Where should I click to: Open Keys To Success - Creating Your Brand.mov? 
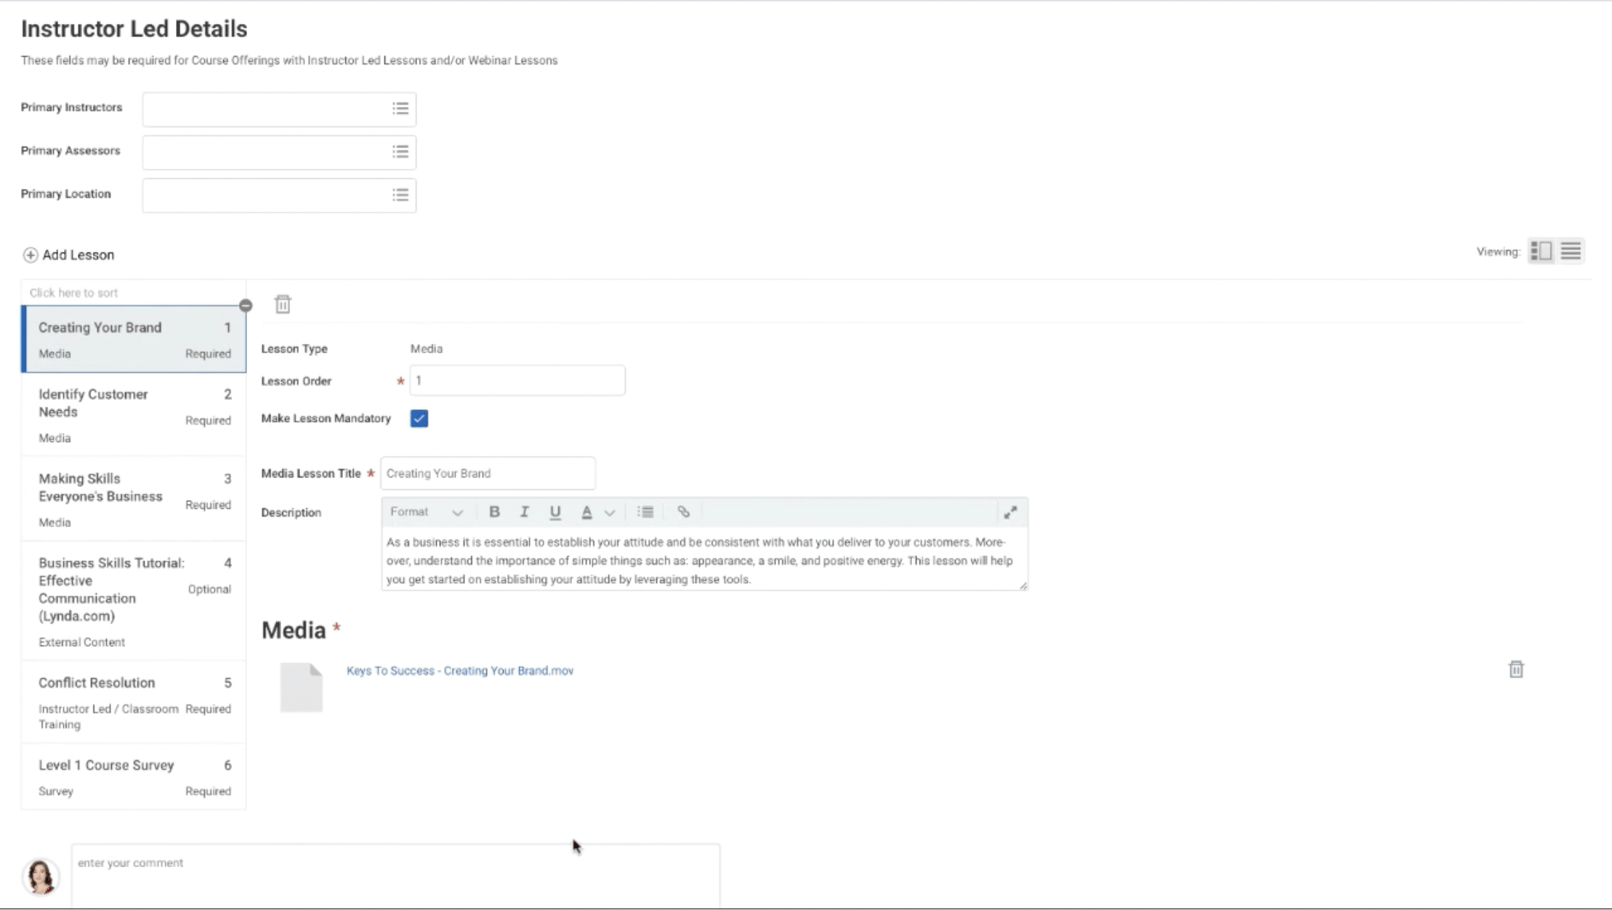point(461,671)
